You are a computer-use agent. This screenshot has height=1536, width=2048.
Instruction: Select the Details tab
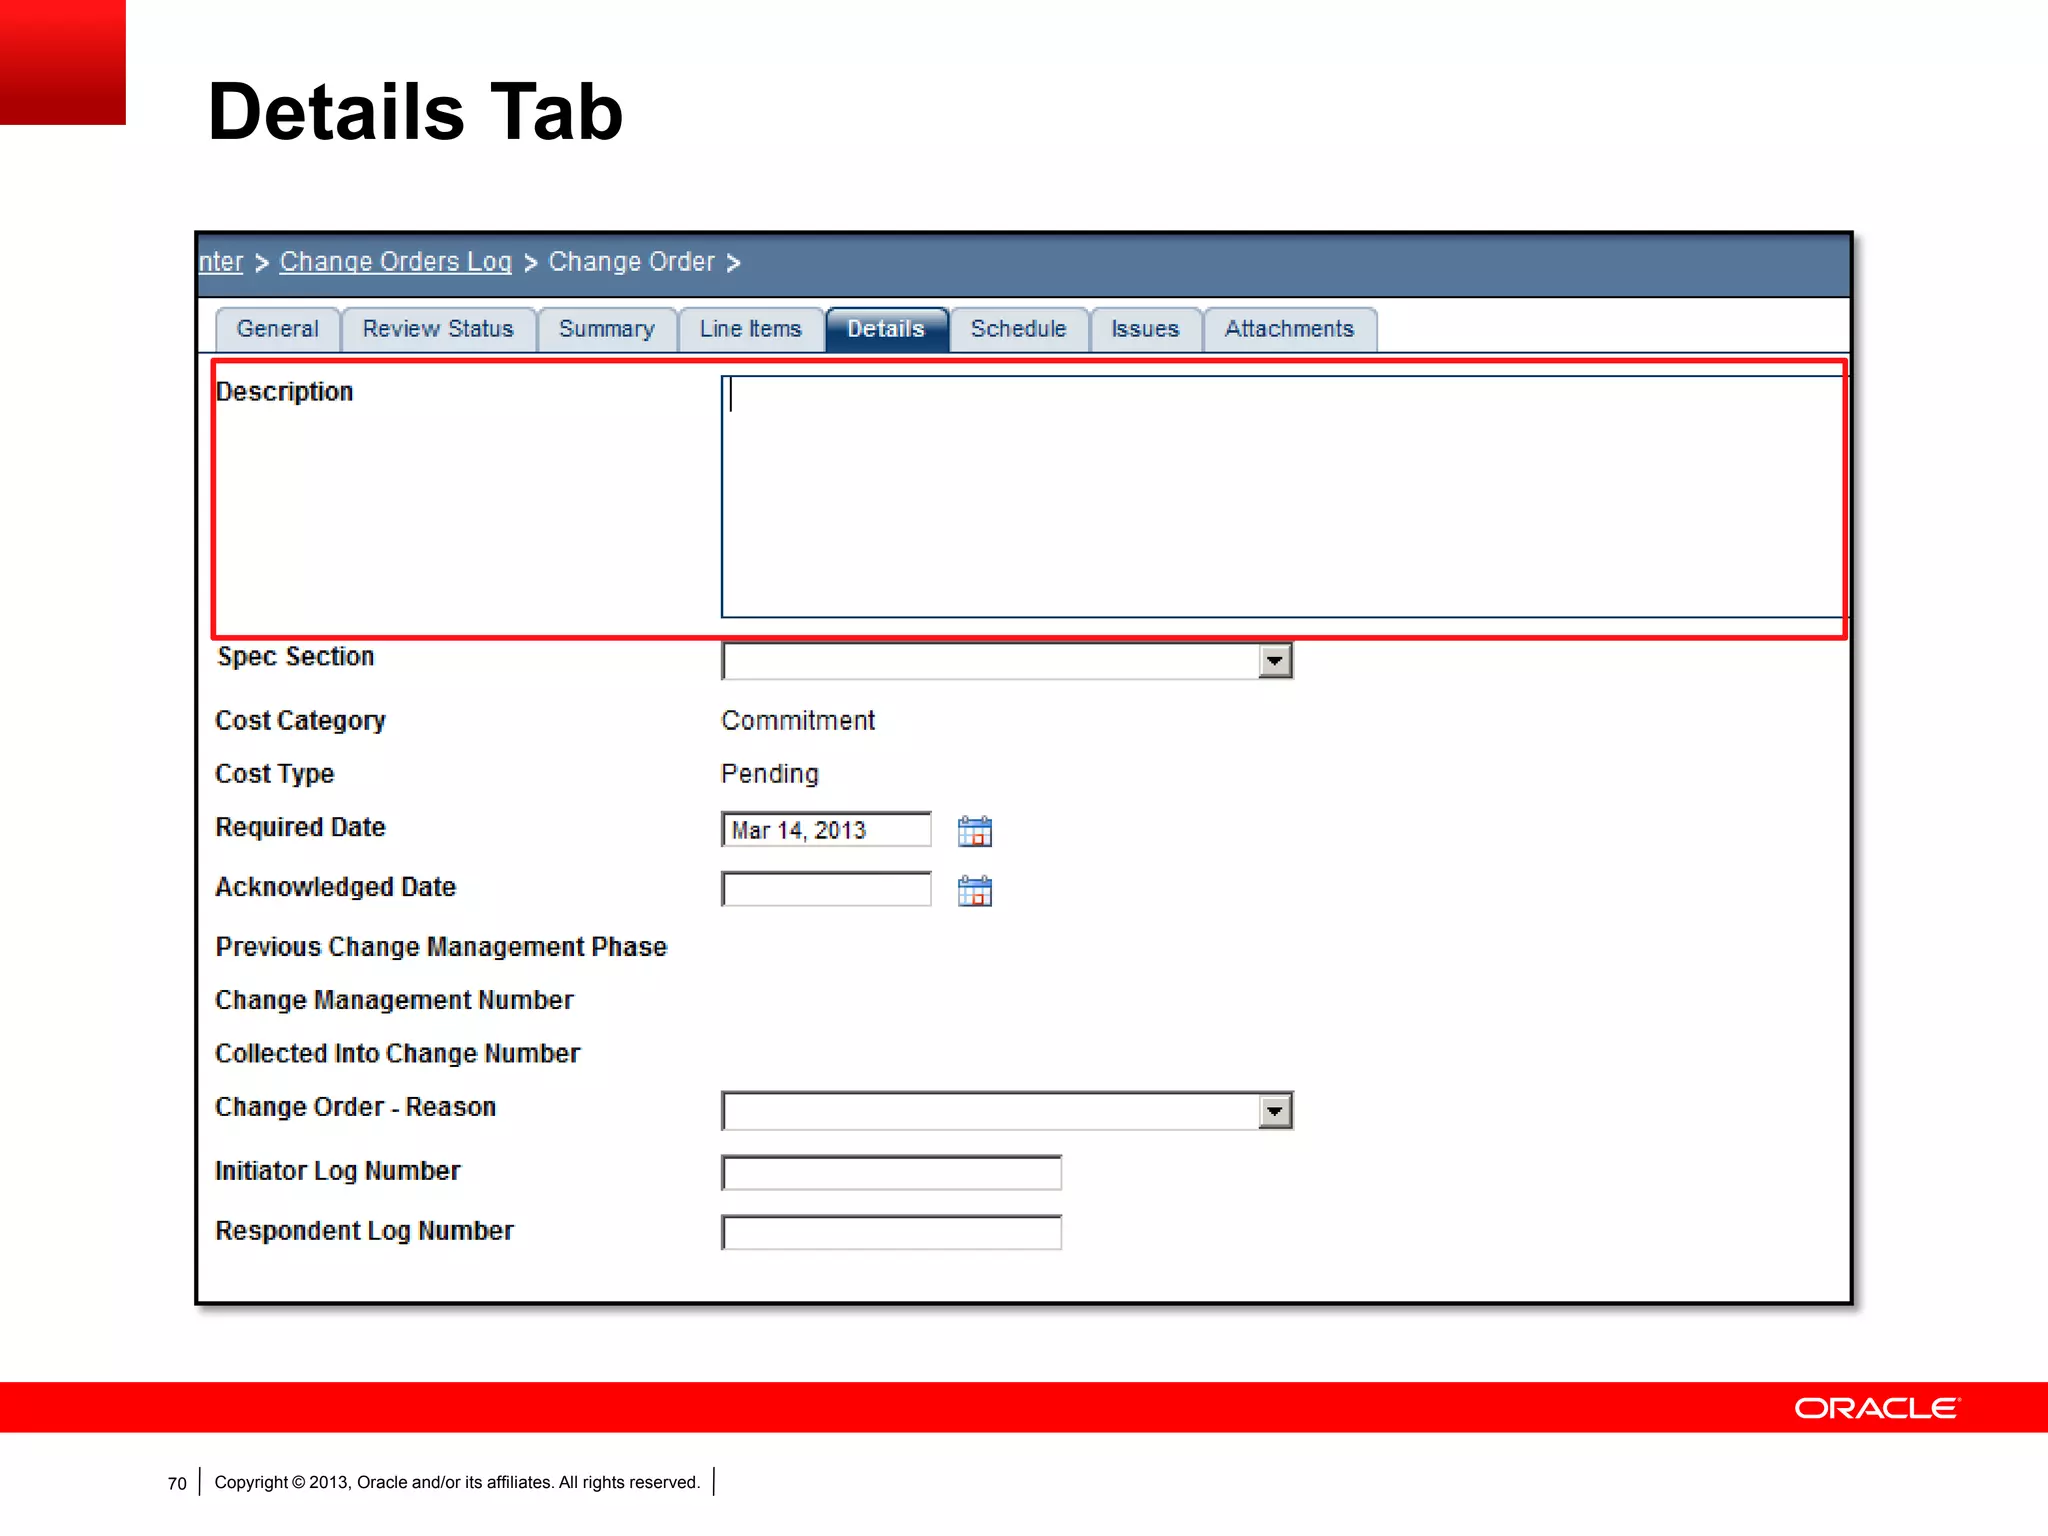click(x=886, y=329)
